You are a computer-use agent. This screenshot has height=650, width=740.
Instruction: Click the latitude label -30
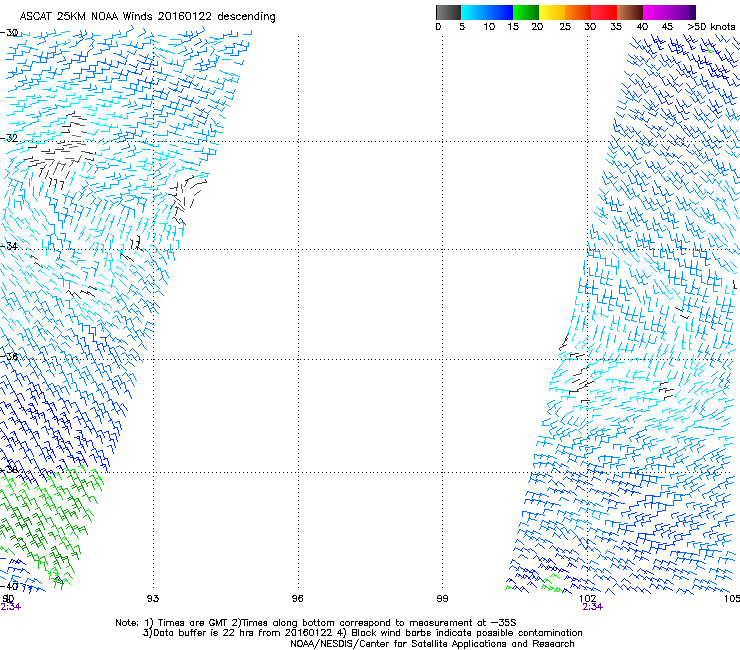[9, 33]
